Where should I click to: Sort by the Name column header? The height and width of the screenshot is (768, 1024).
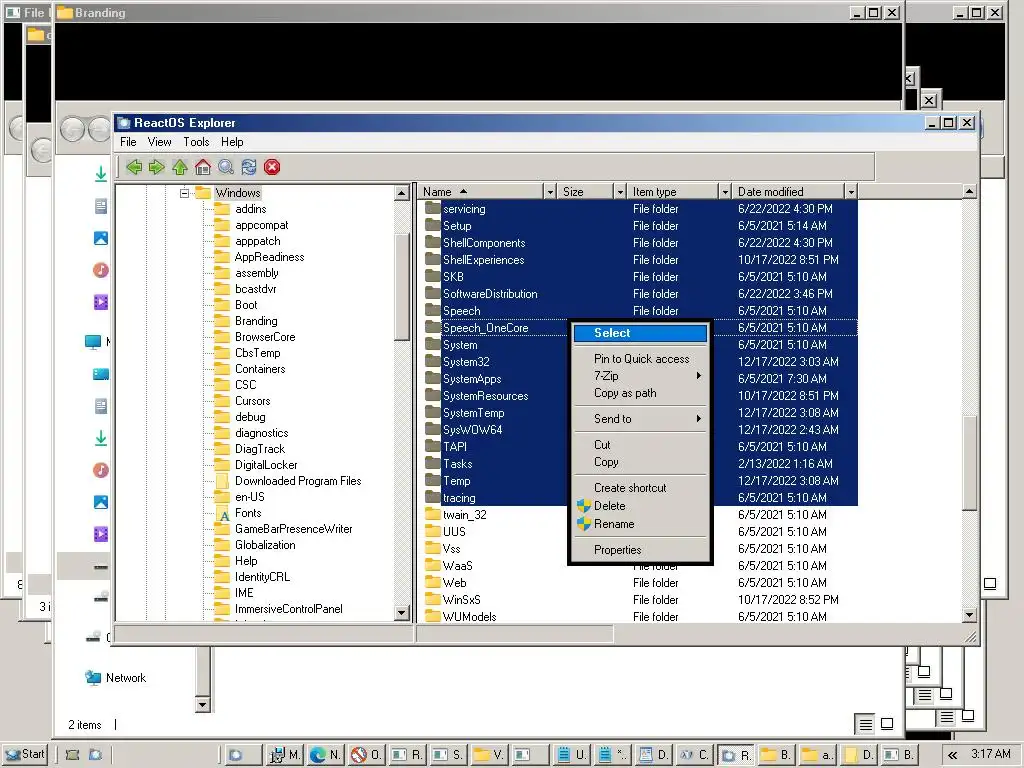pos(481,192)
